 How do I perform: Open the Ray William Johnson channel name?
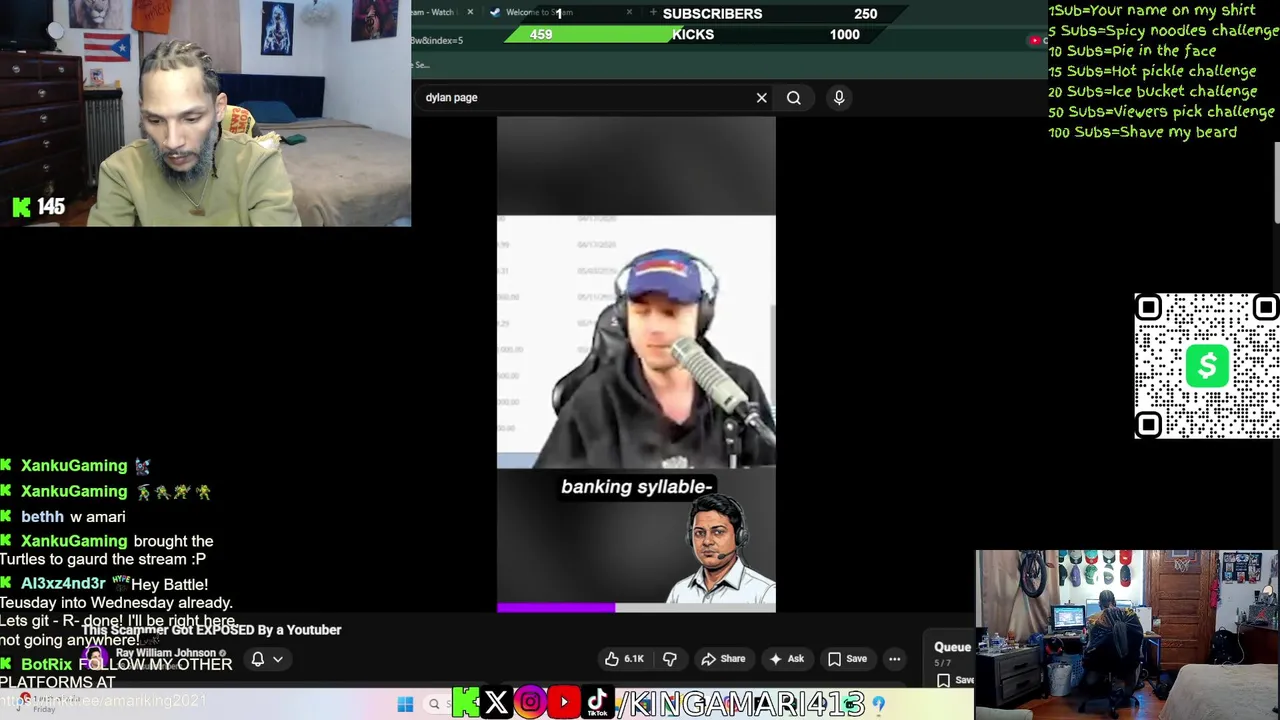click(x=166, y=653)
